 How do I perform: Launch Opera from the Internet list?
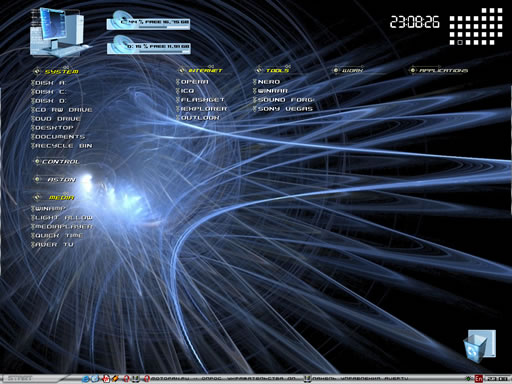point(192,82)
